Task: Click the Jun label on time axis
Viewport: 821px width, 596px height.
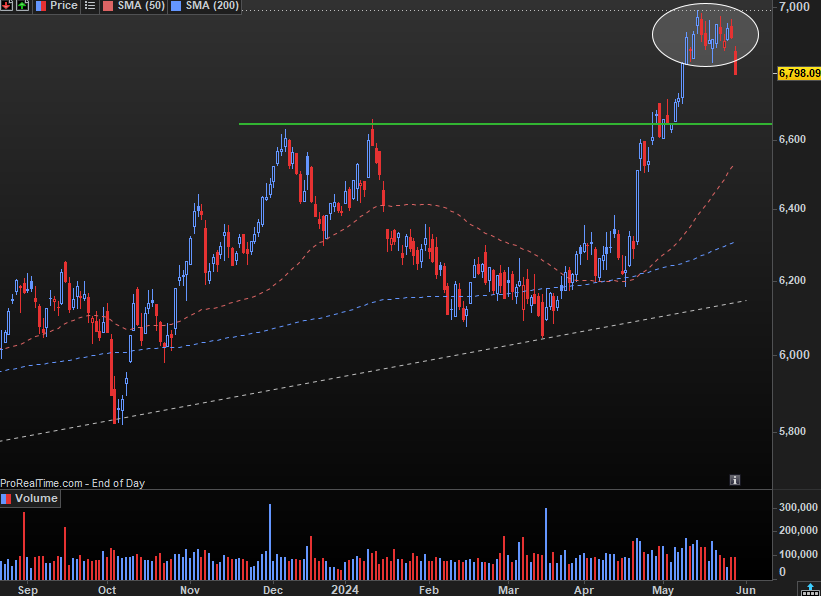Action: [746, 590]
